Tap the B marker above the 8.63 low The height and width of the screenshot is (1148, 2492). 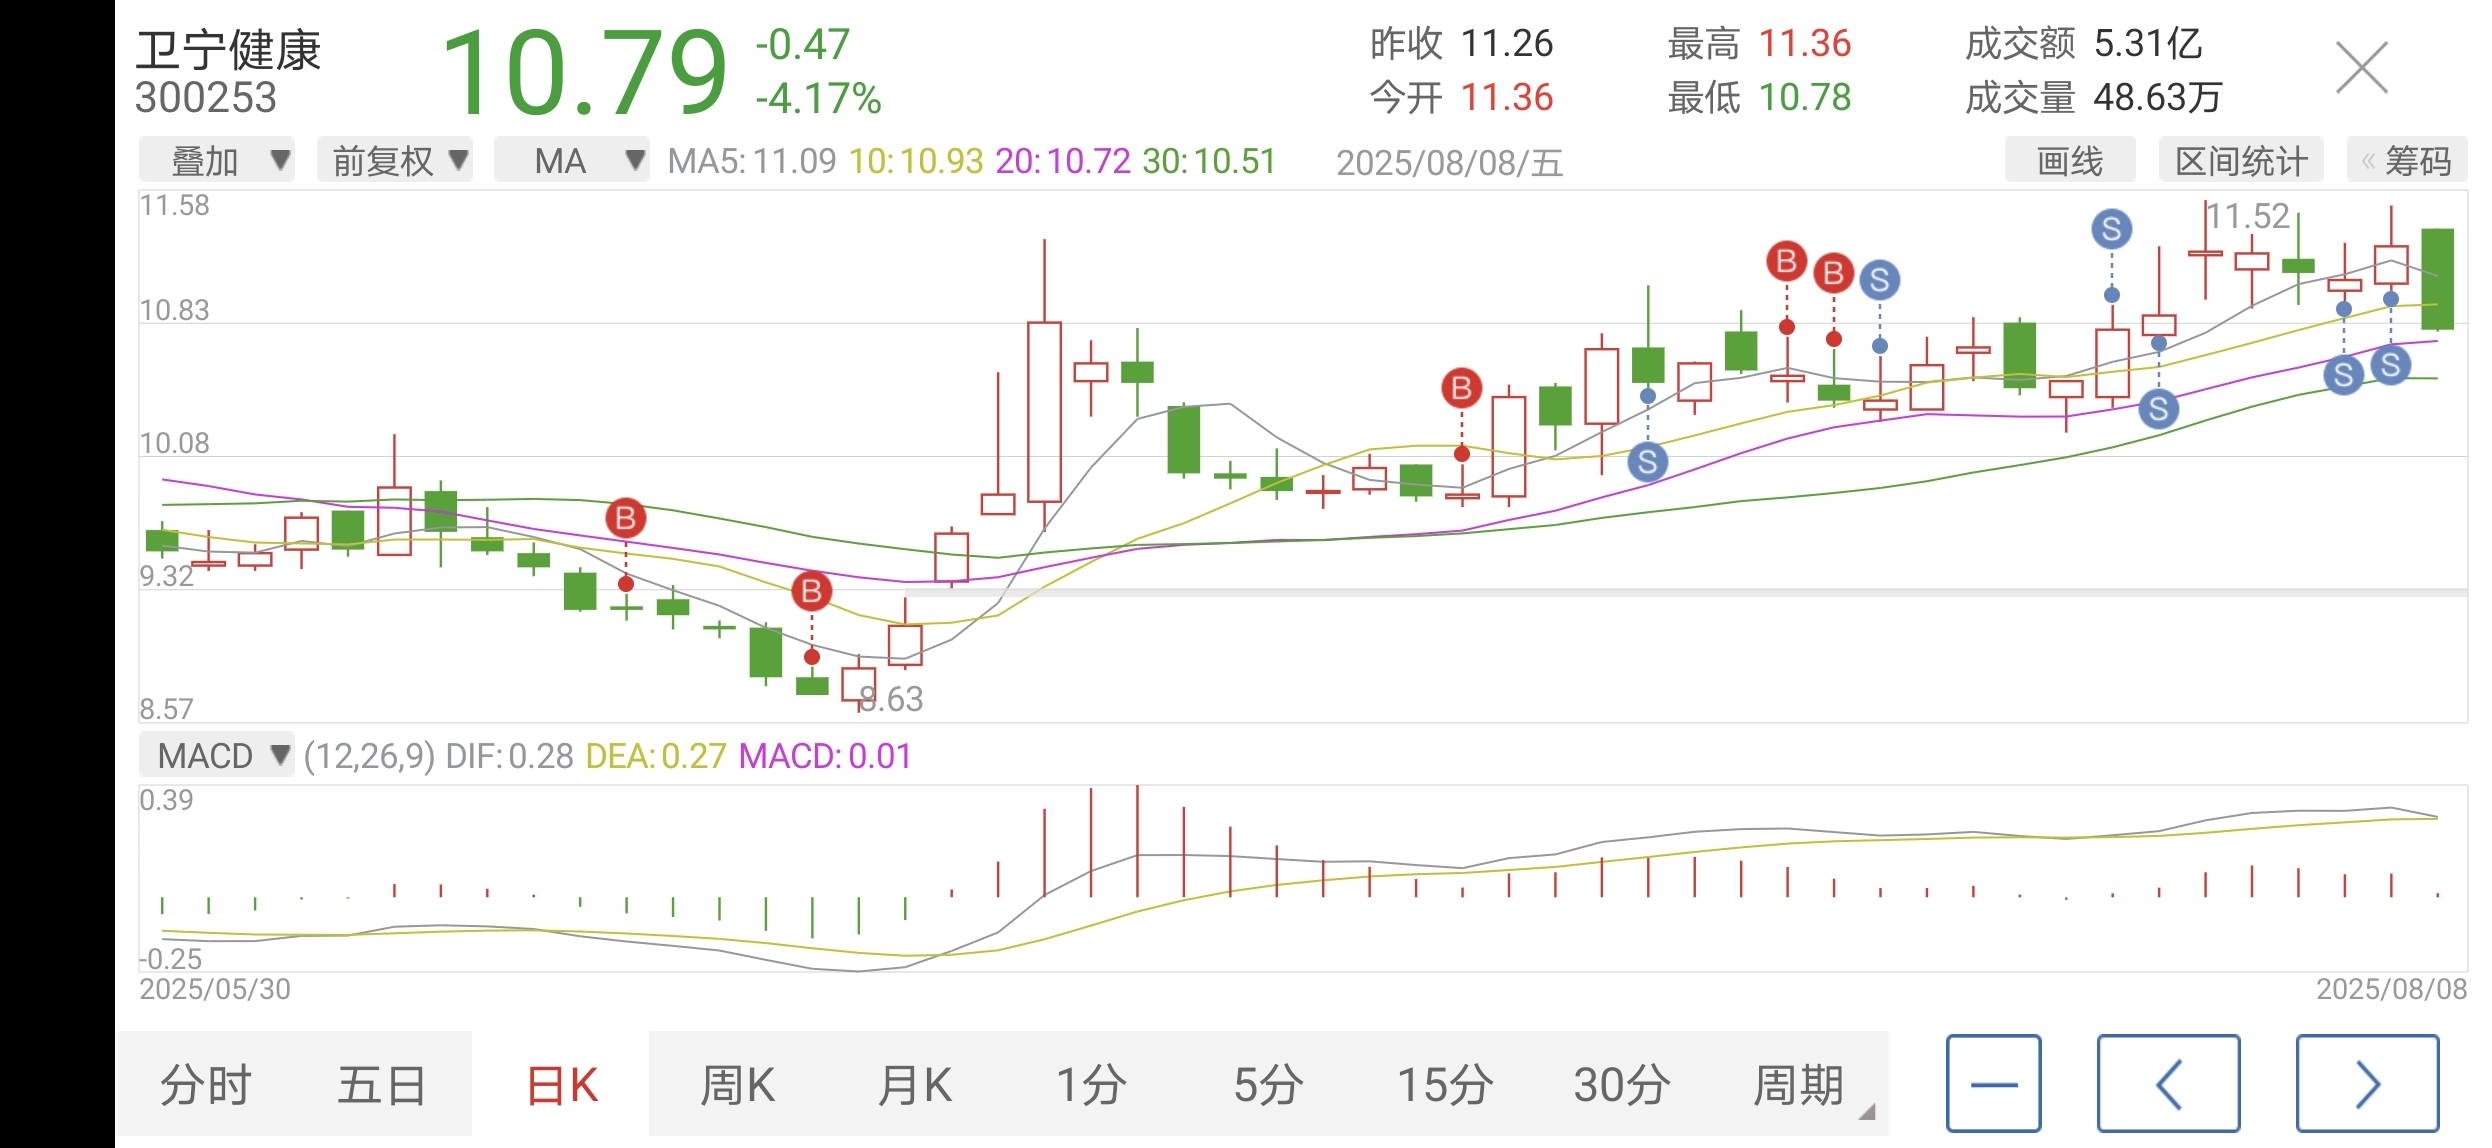812,592
